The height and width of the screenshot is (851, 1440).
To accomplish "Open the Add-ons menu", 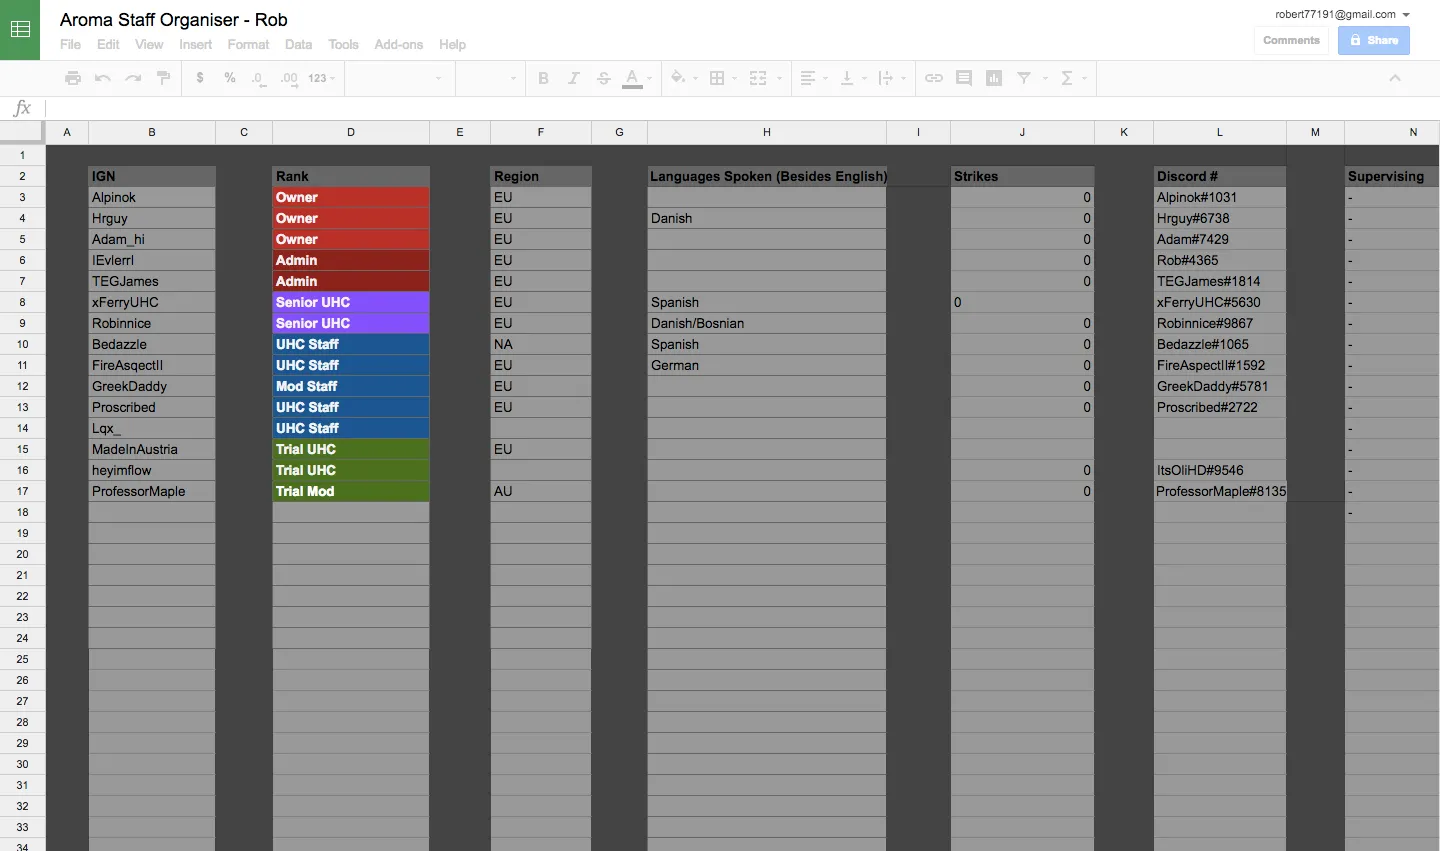I will point(398,45).
